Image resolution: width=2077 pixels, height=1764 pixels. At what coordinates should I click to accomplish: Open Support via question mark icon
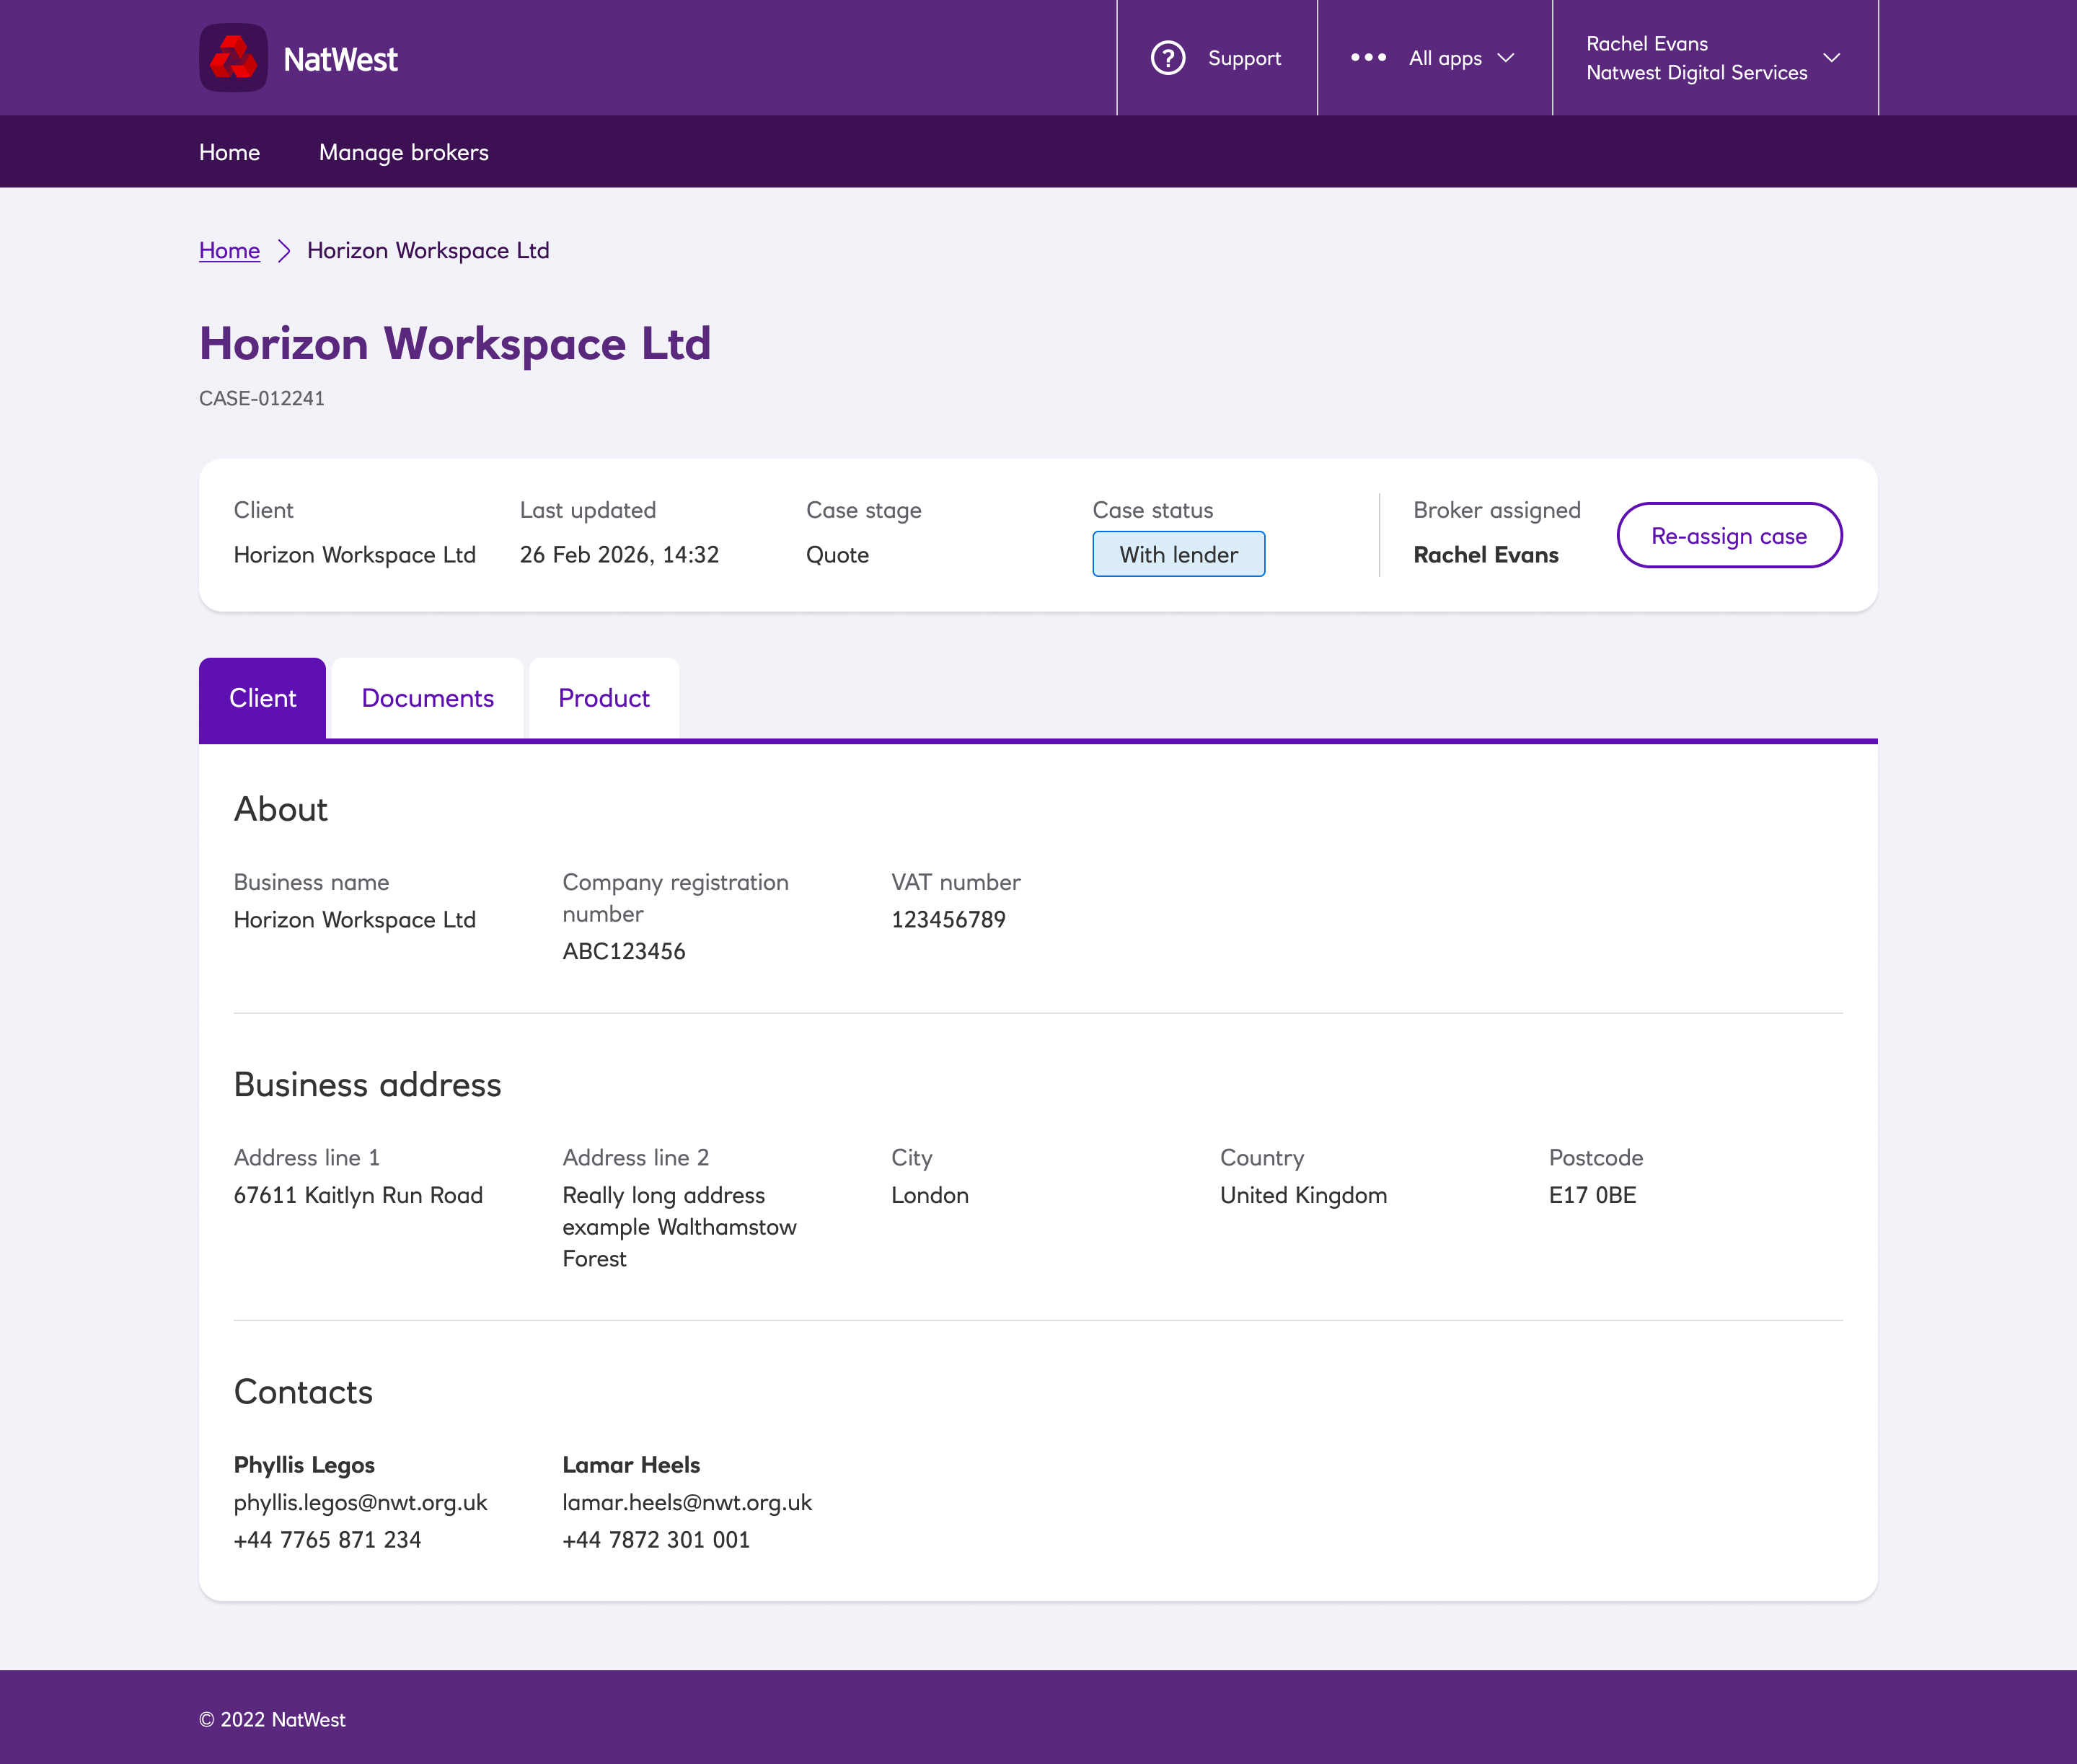tap(1168, 58)
